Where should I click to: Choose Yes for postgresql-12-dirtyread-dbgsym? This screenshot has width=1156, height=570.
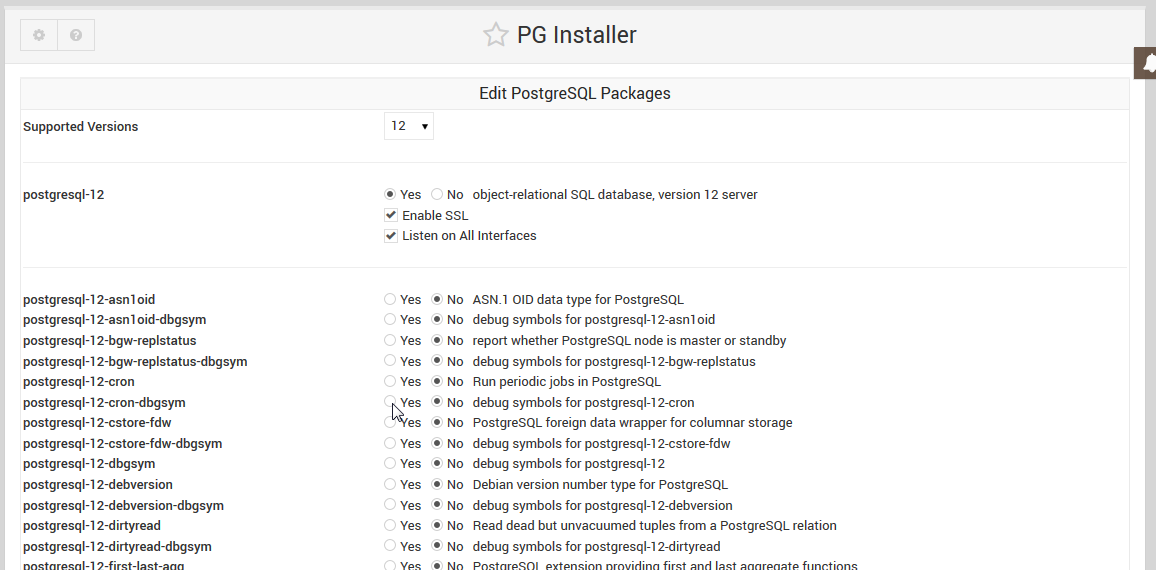coord(390,546)
